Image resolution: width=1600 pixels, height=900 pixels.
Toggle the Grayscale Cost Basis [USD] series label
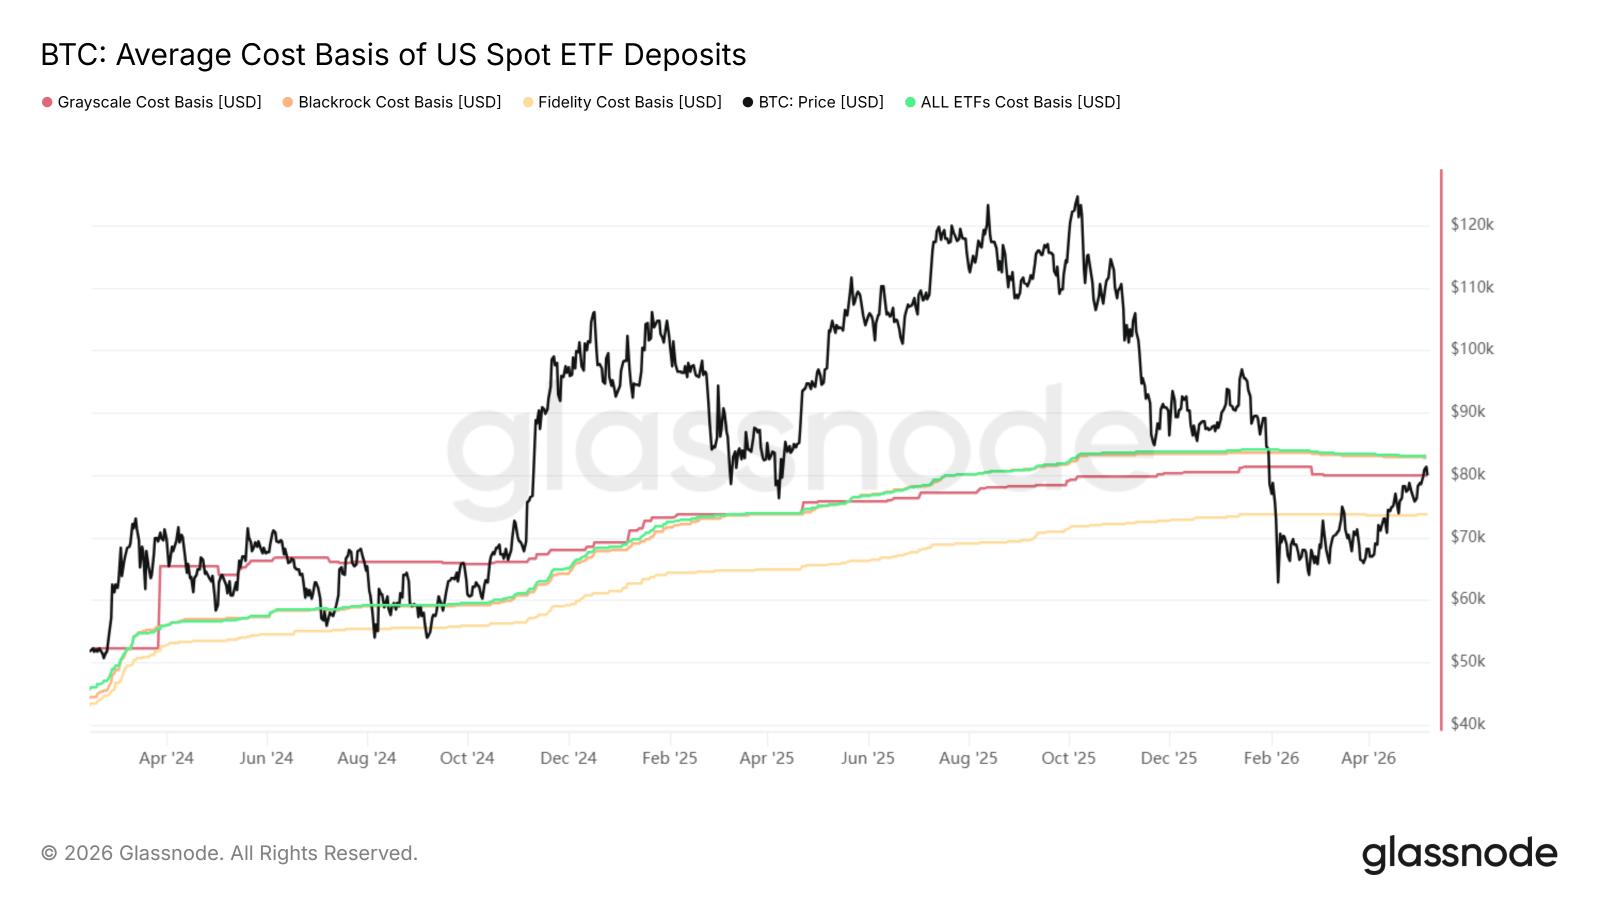tap(160, 102)
